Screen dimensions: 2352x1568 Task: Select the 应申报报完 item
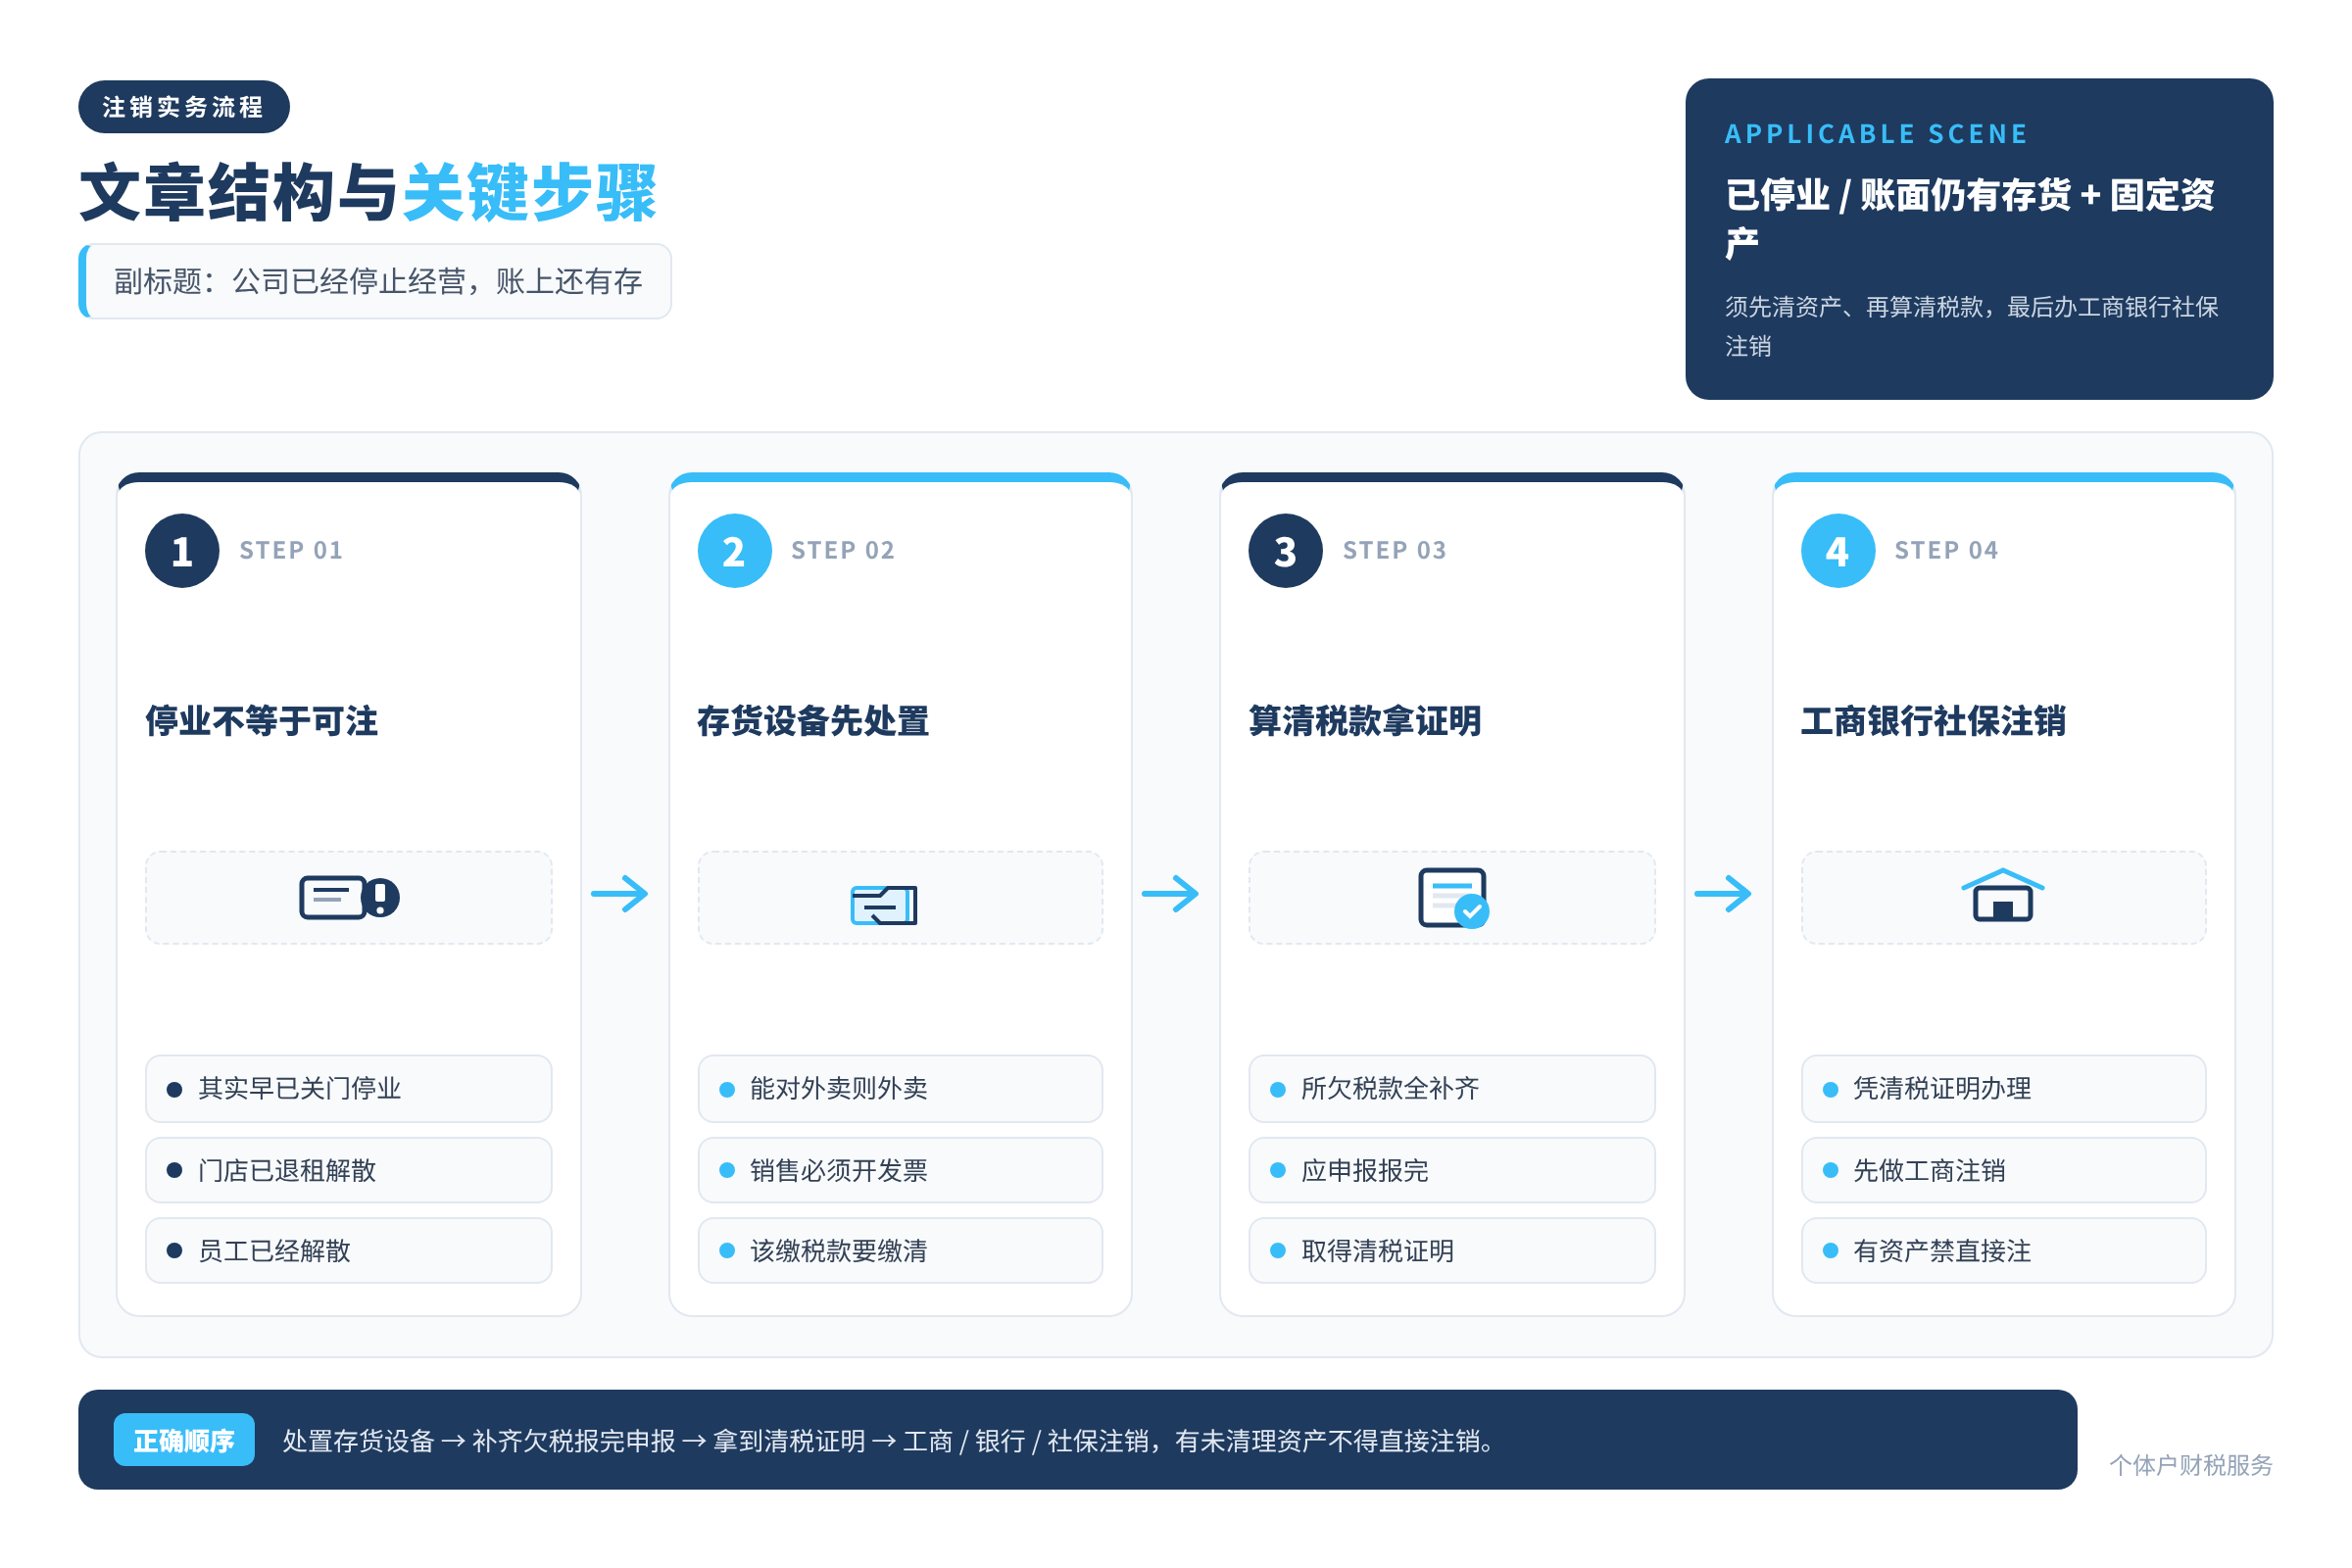click(x=1452, y=1170)
